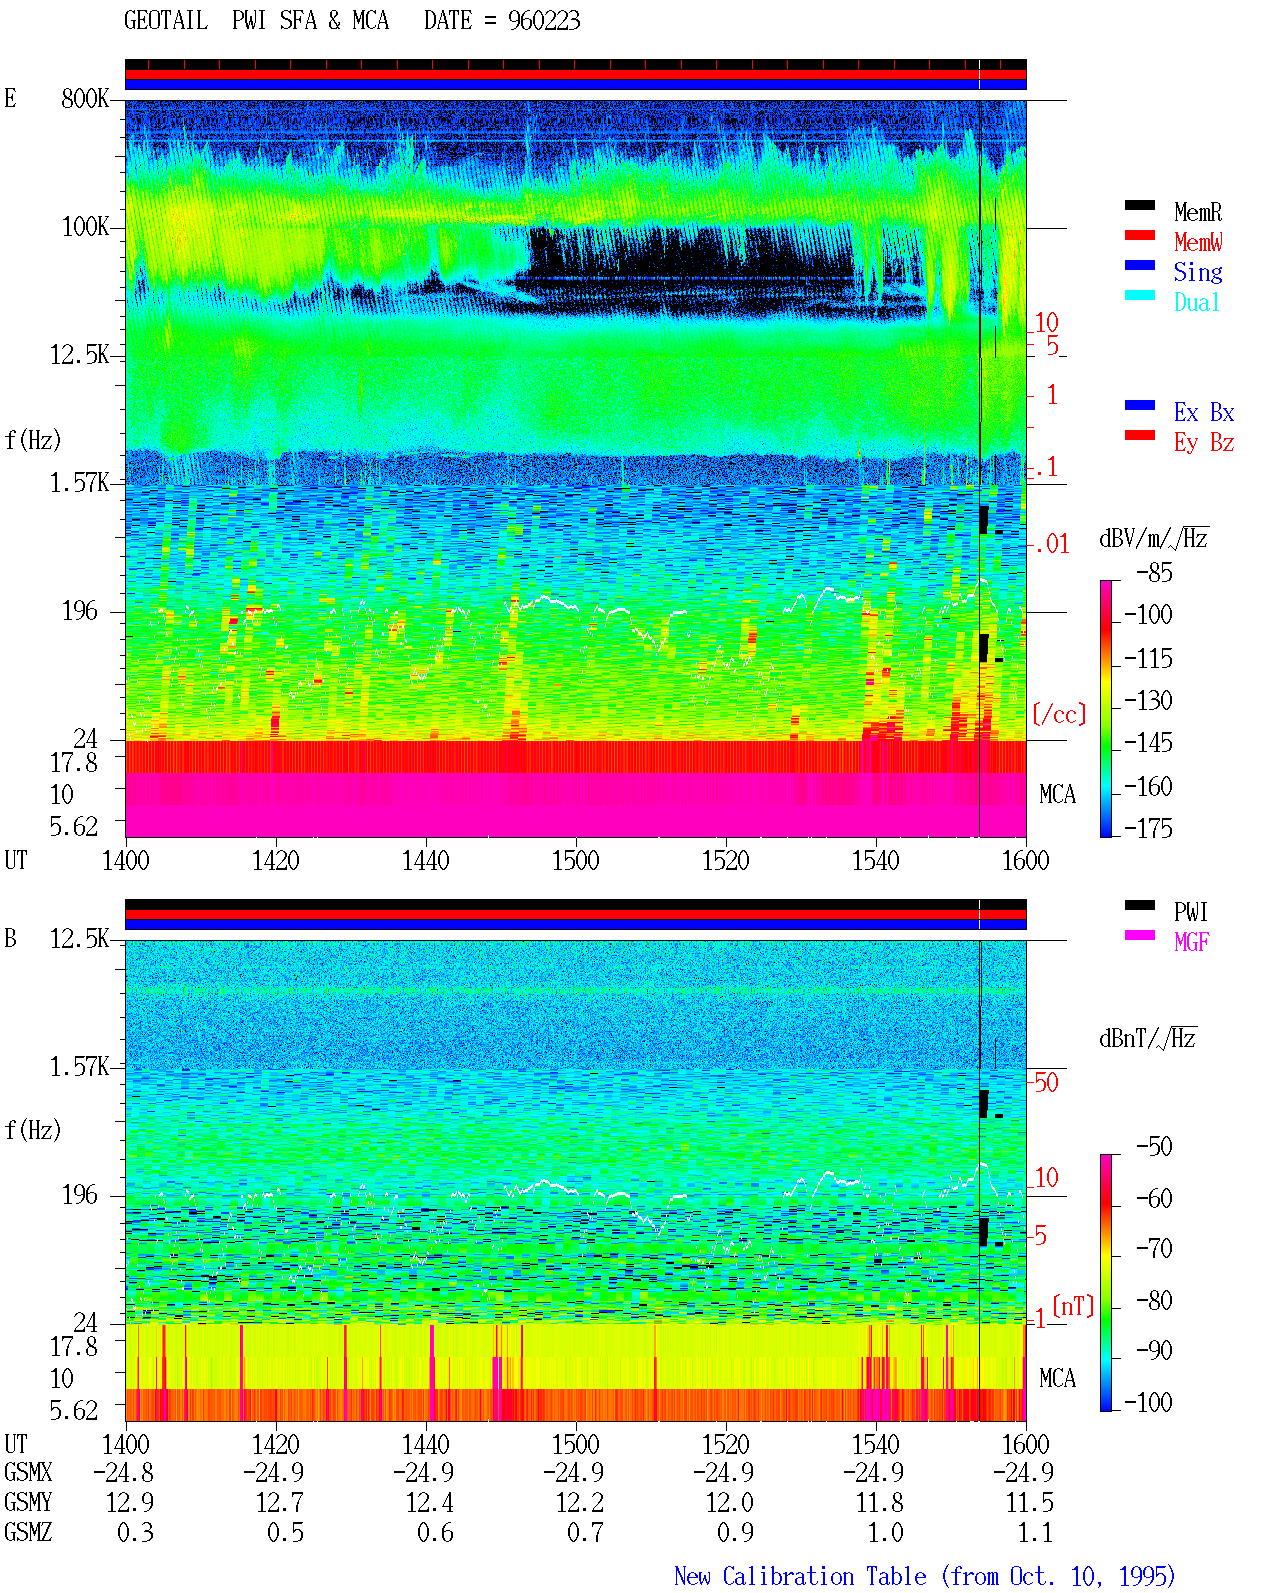
Task: Click the GEOTAIL PWI SFA & MCA title
Action: (x=256, y=21)
